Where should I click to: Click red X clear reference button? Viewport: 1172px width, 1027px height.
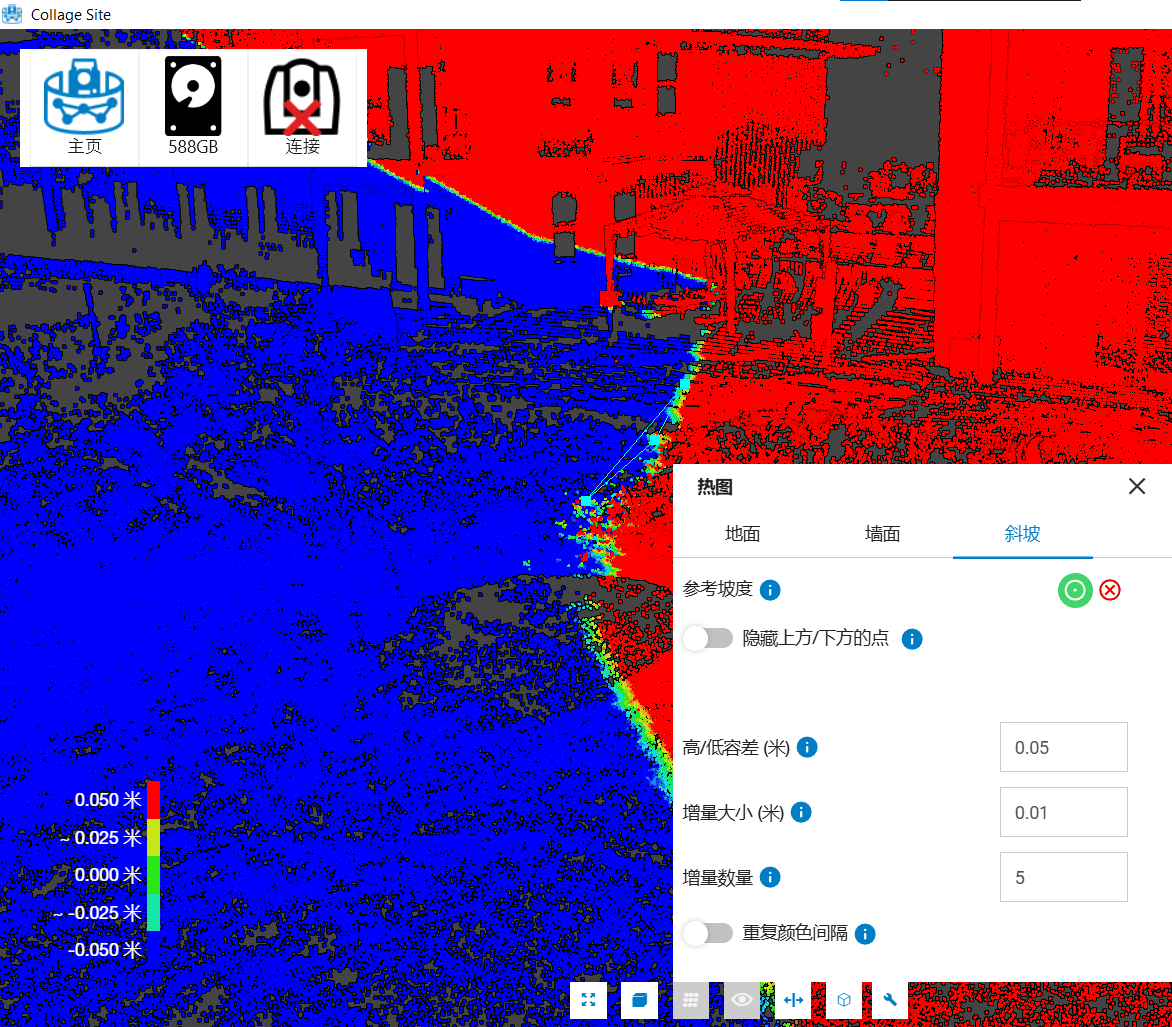tap(1110, 590)
